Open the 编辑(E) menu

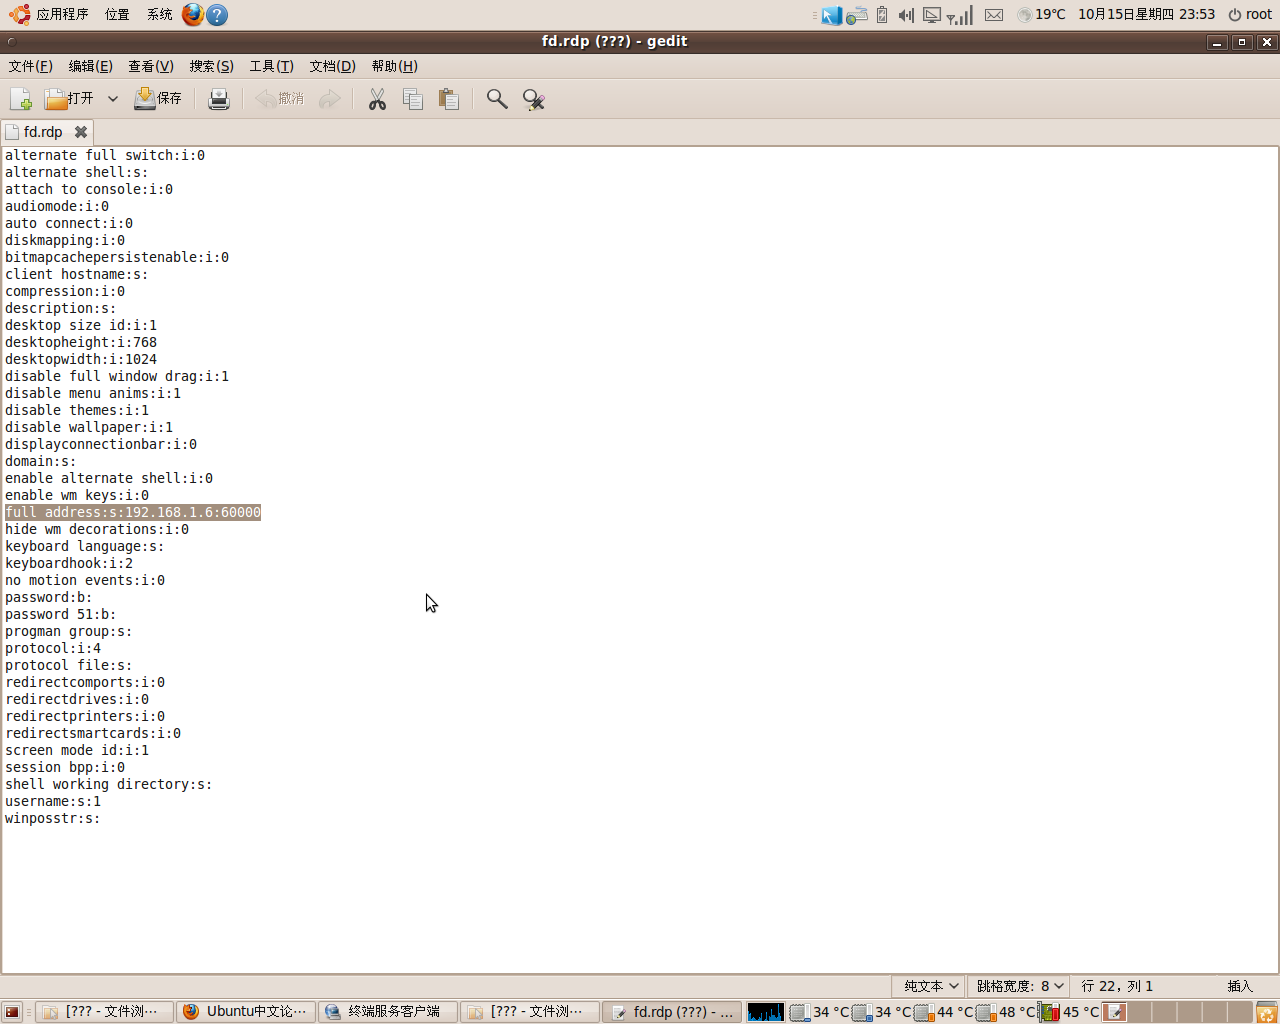tap(90, 66)
